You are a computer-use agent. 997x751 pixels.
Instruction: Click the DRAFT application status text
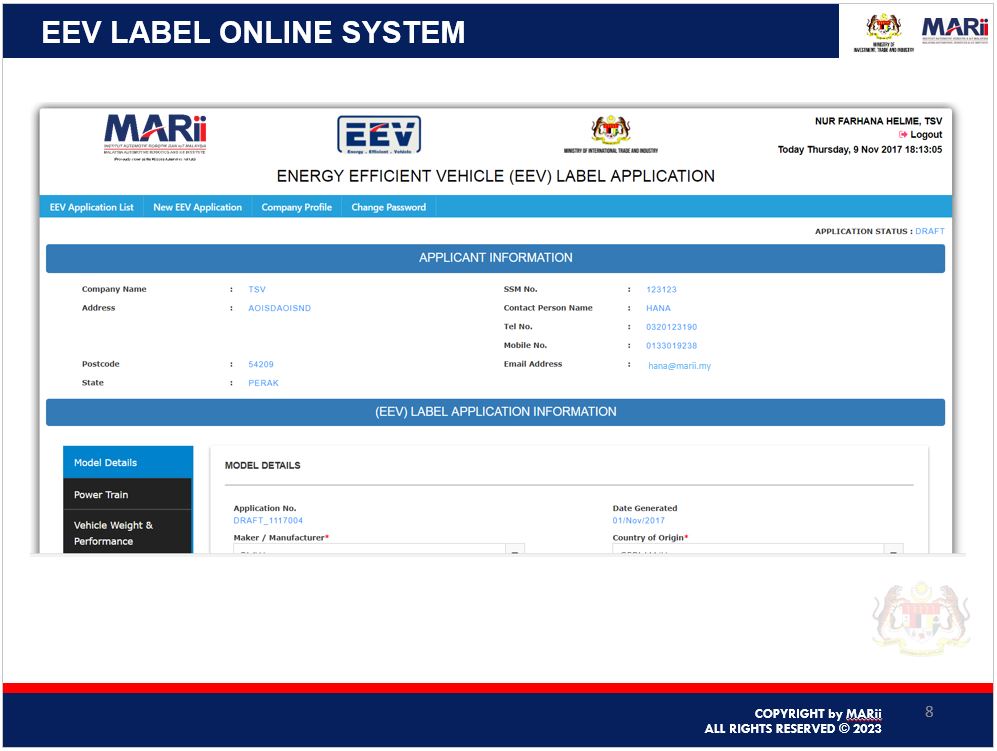click(929, 231)
